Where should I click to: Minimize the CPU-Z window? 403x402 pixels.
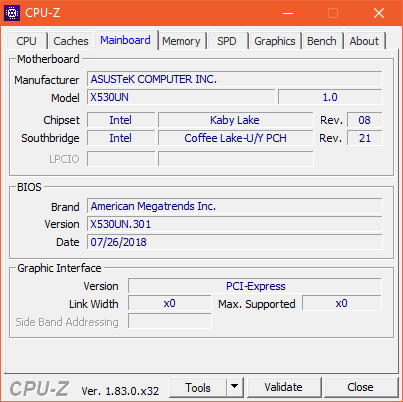tap(288, 13)
